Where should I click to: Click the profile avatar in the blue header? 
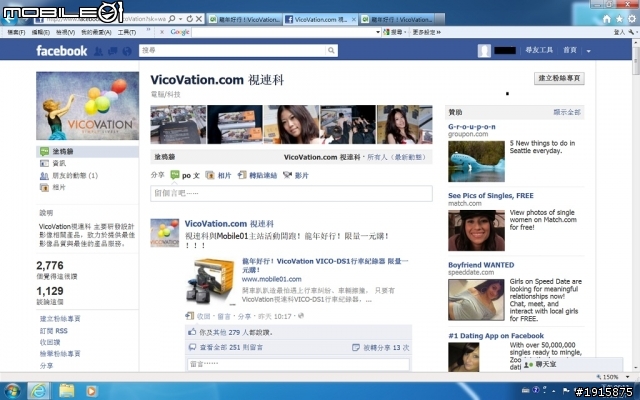pyautogui.click(x=484, y=51)
